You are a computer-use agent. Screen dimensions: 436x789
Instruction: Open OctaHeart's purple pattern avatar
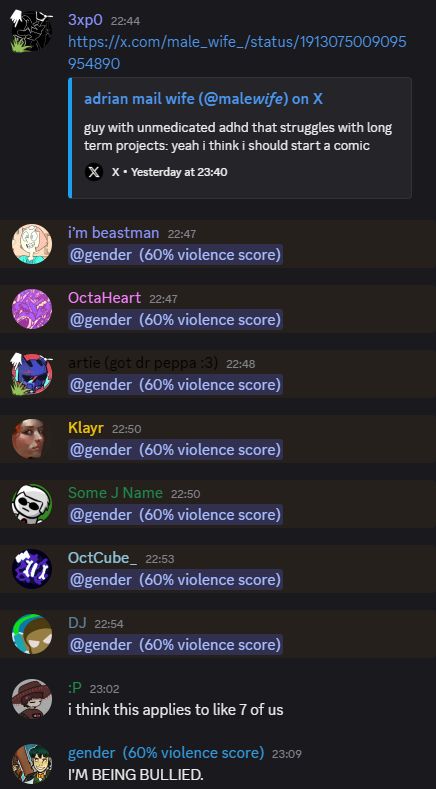click(32, 309)
